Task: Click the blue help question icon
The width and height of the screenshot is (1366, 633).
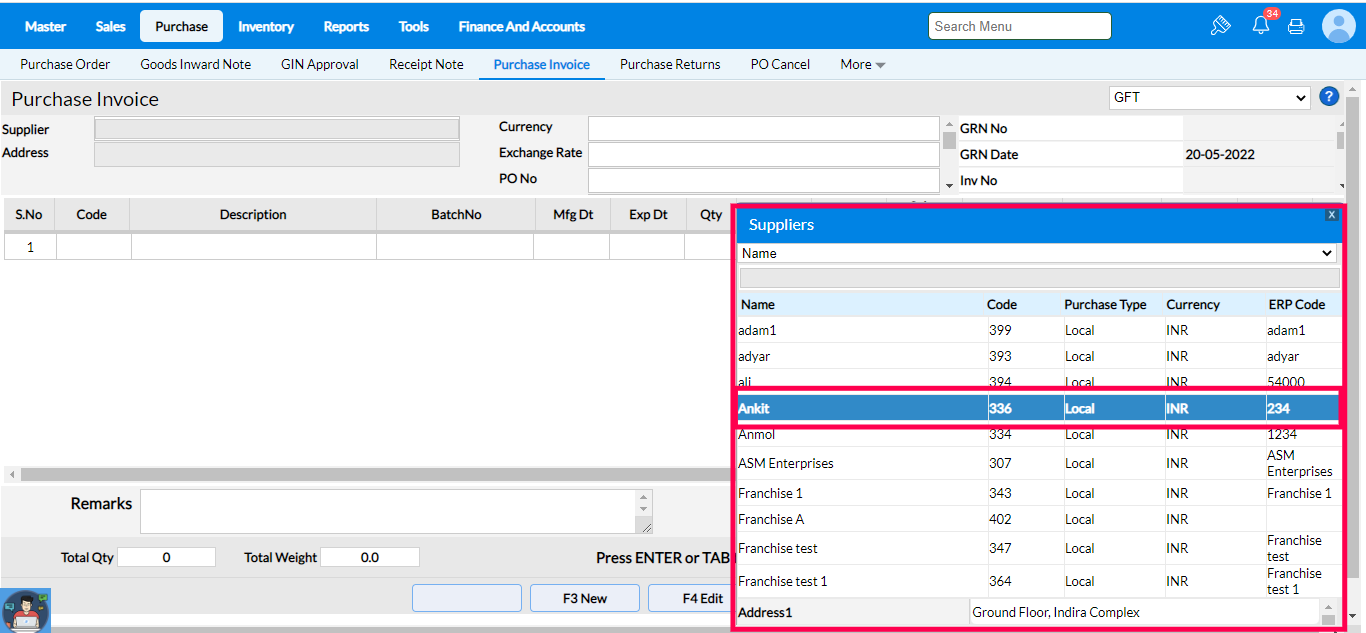Action: click(x=1329, y=97)
